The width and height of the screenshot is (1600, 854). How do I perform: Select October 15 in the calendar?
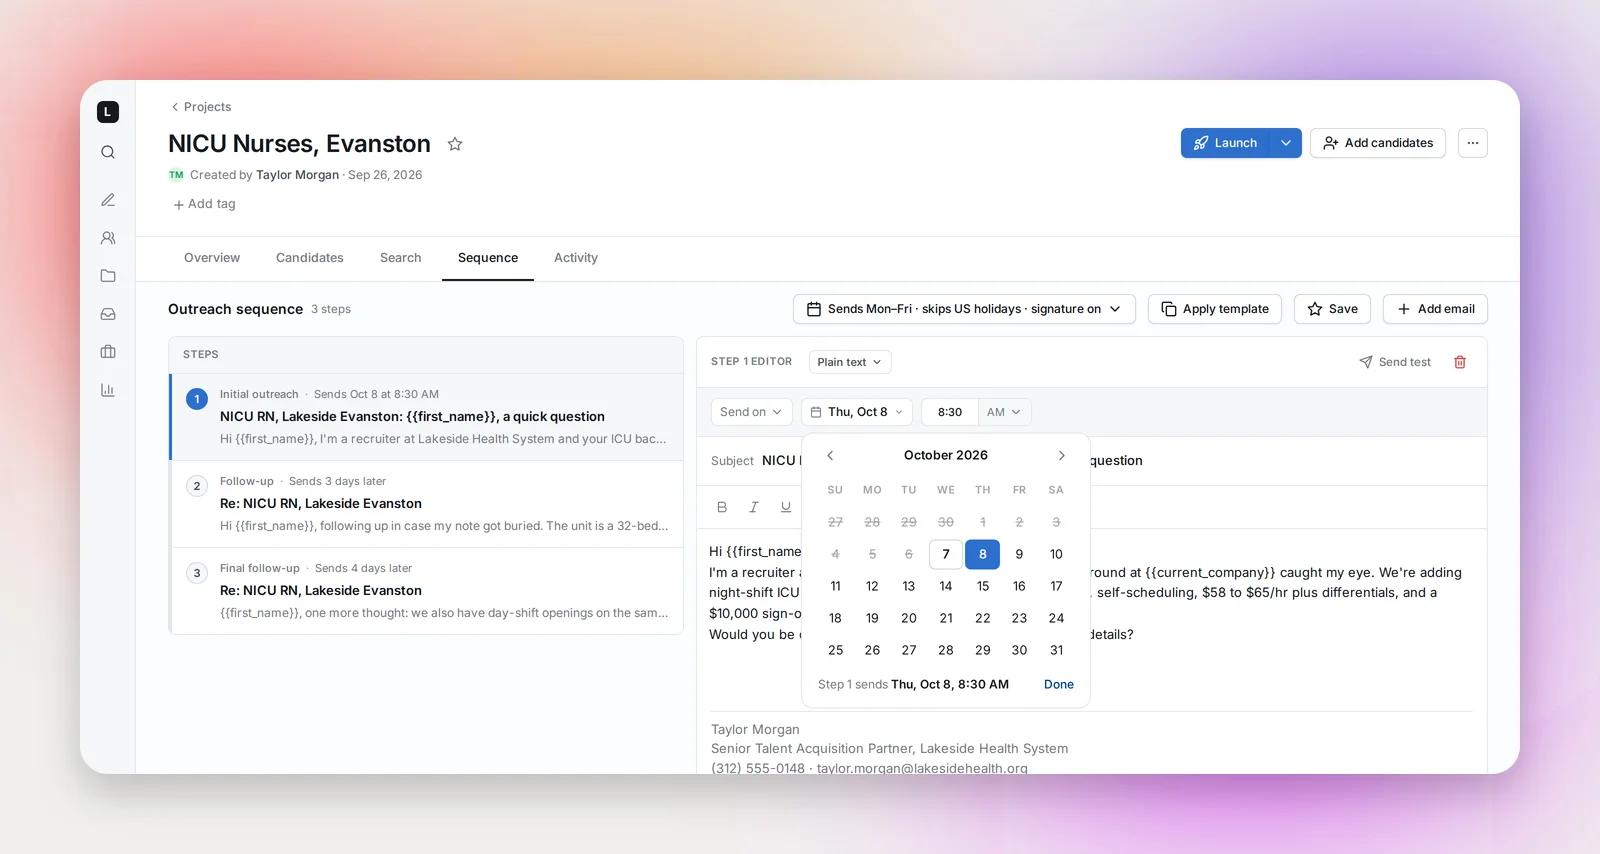(983, 586)
